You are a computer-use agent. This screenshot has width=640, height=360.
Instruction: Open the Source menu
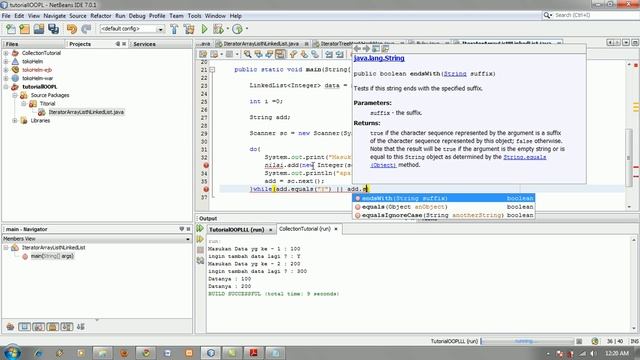[x=78, y=16]
